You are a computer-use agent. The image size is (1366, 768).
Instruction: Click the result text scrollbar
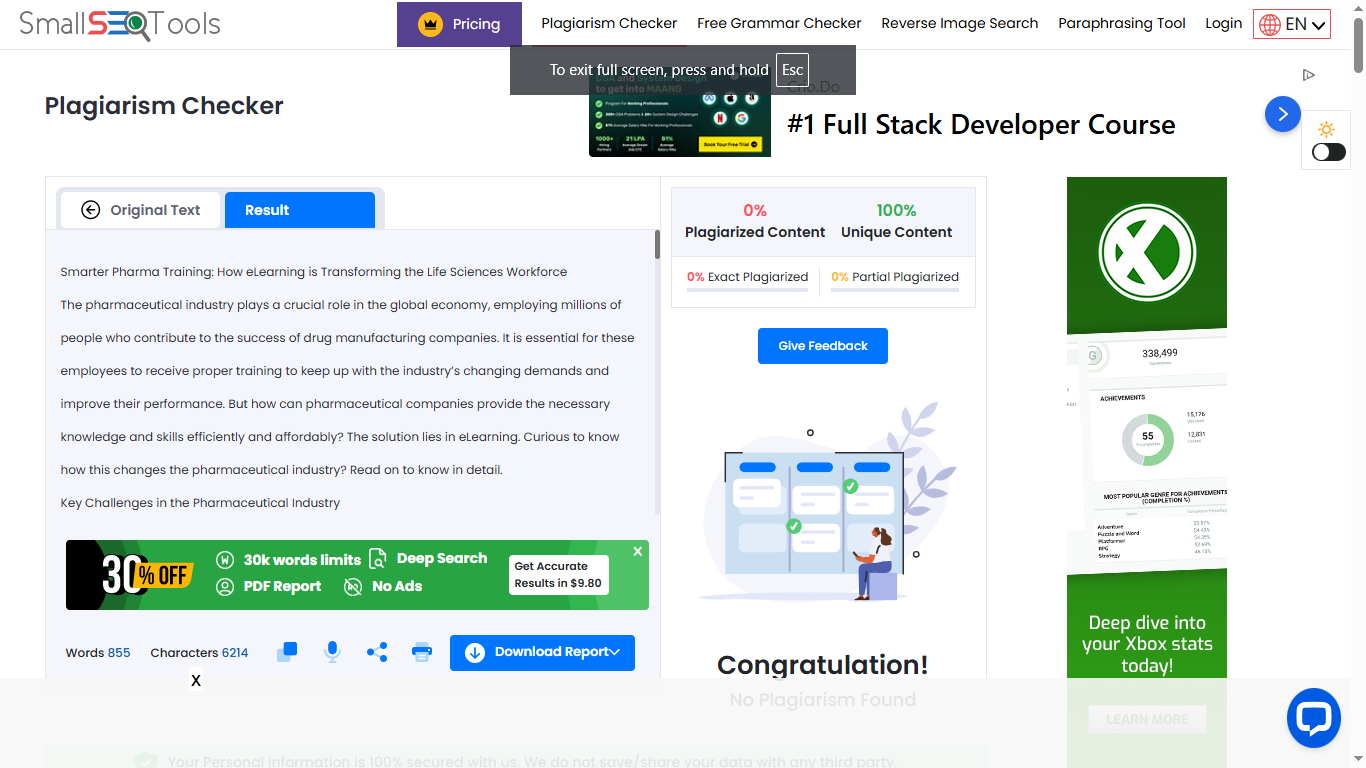tap(657, 245)
